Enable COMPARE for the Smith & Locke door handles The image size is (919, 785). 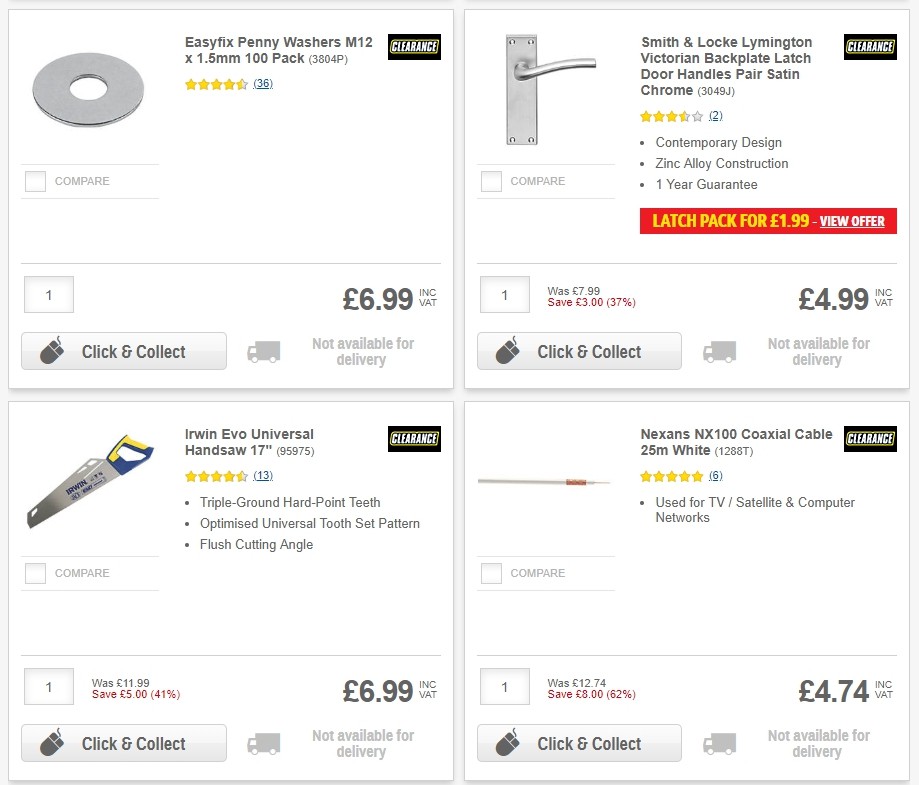[x=491, y=181]
